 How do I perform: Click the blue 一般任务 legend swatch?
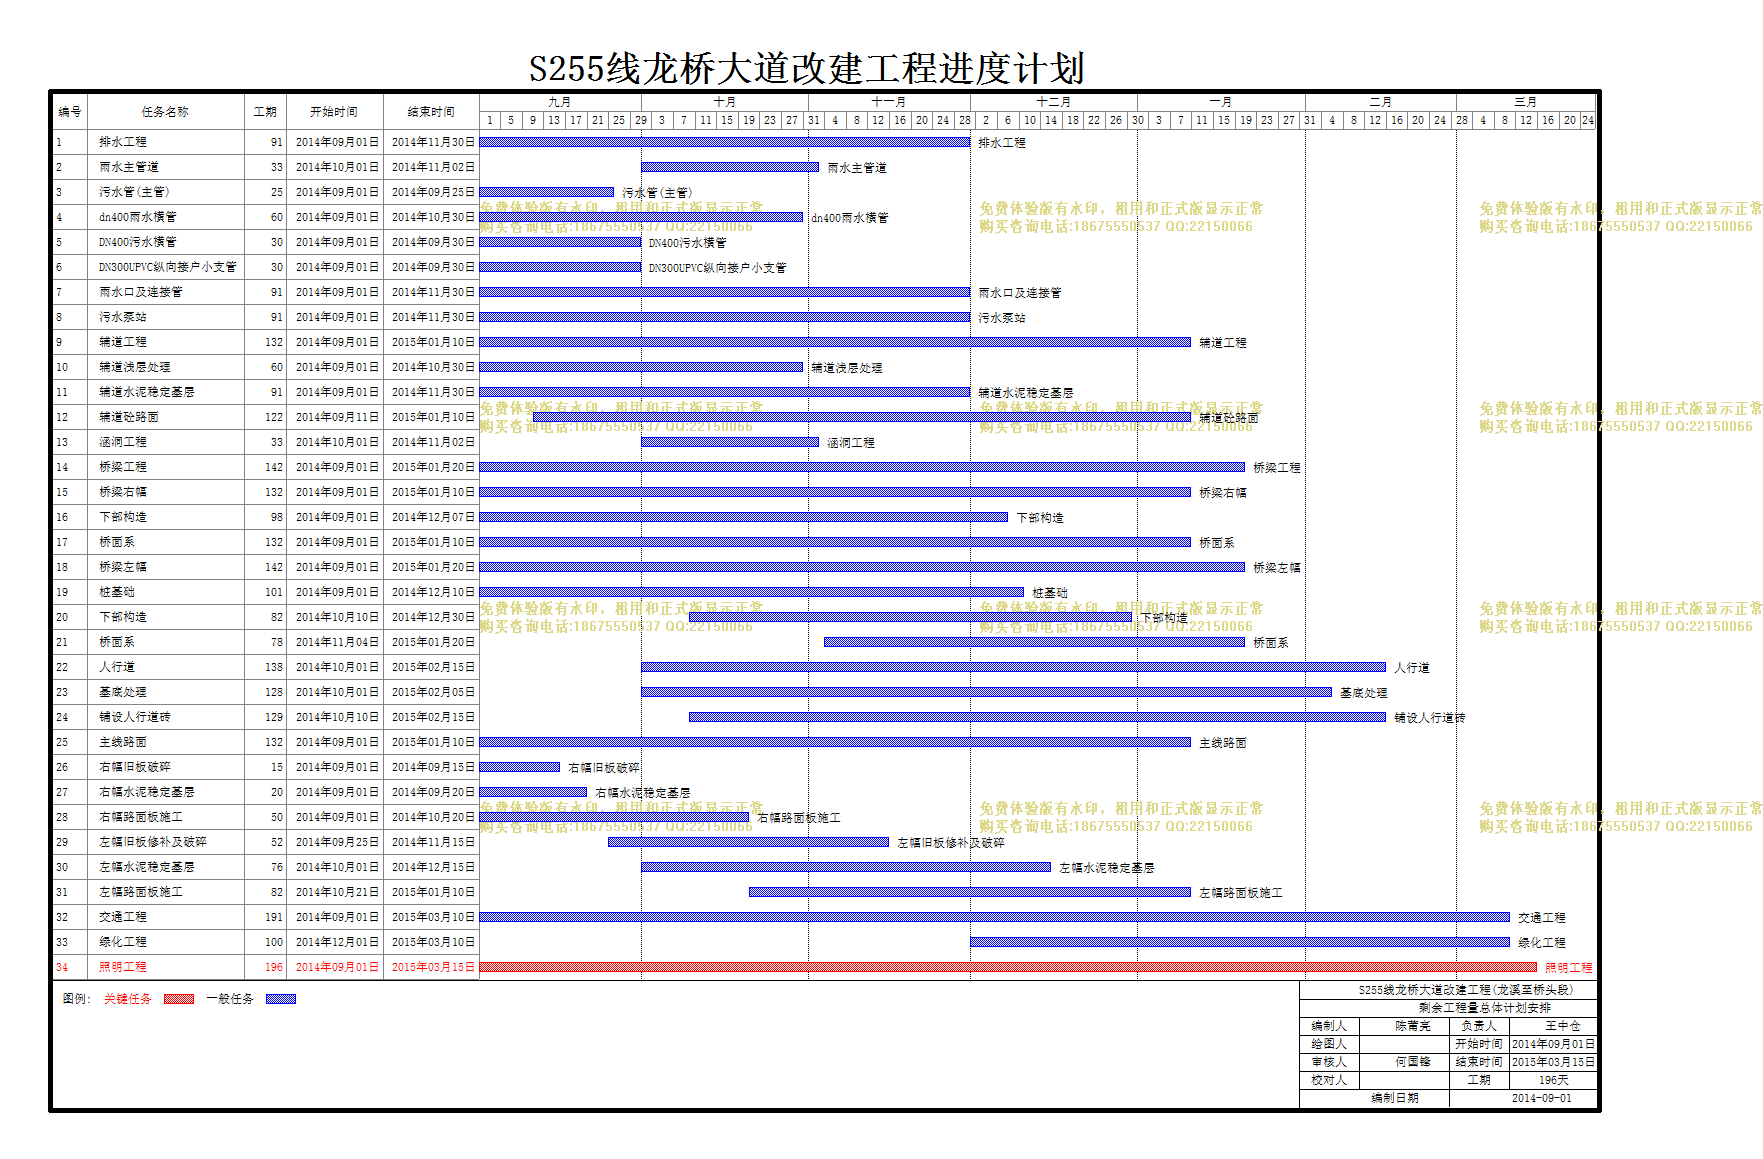click(281, 999)
